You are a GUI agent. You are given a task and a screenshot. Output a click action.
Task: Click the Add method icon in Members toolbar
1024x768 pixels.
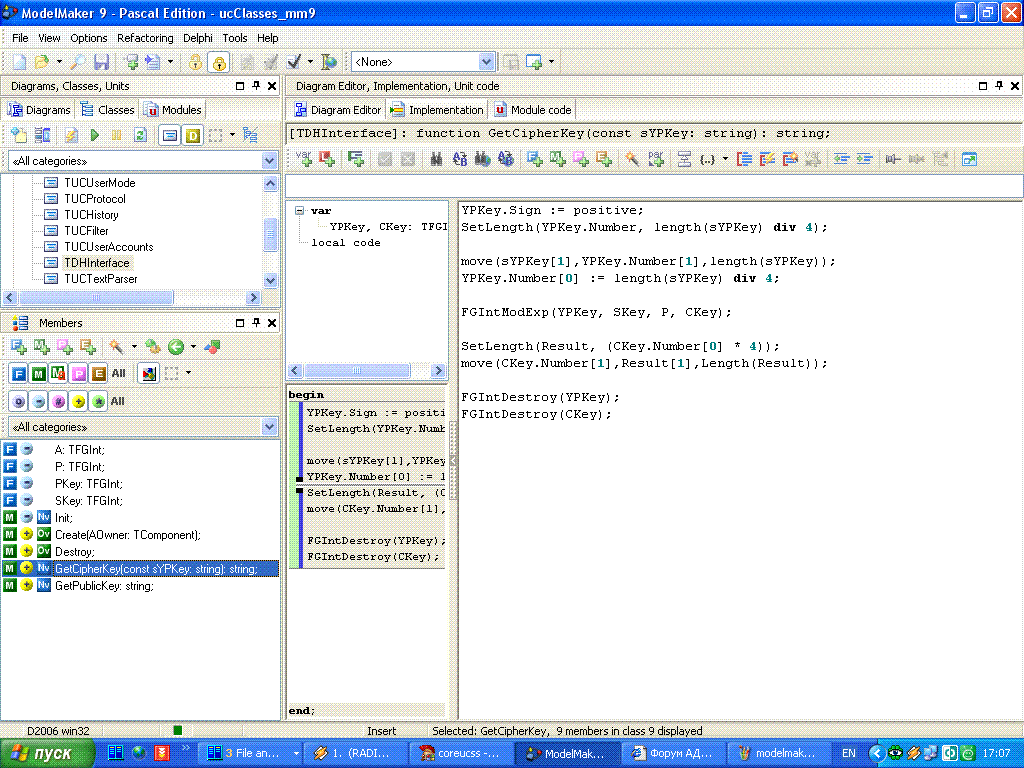[42, 347]
